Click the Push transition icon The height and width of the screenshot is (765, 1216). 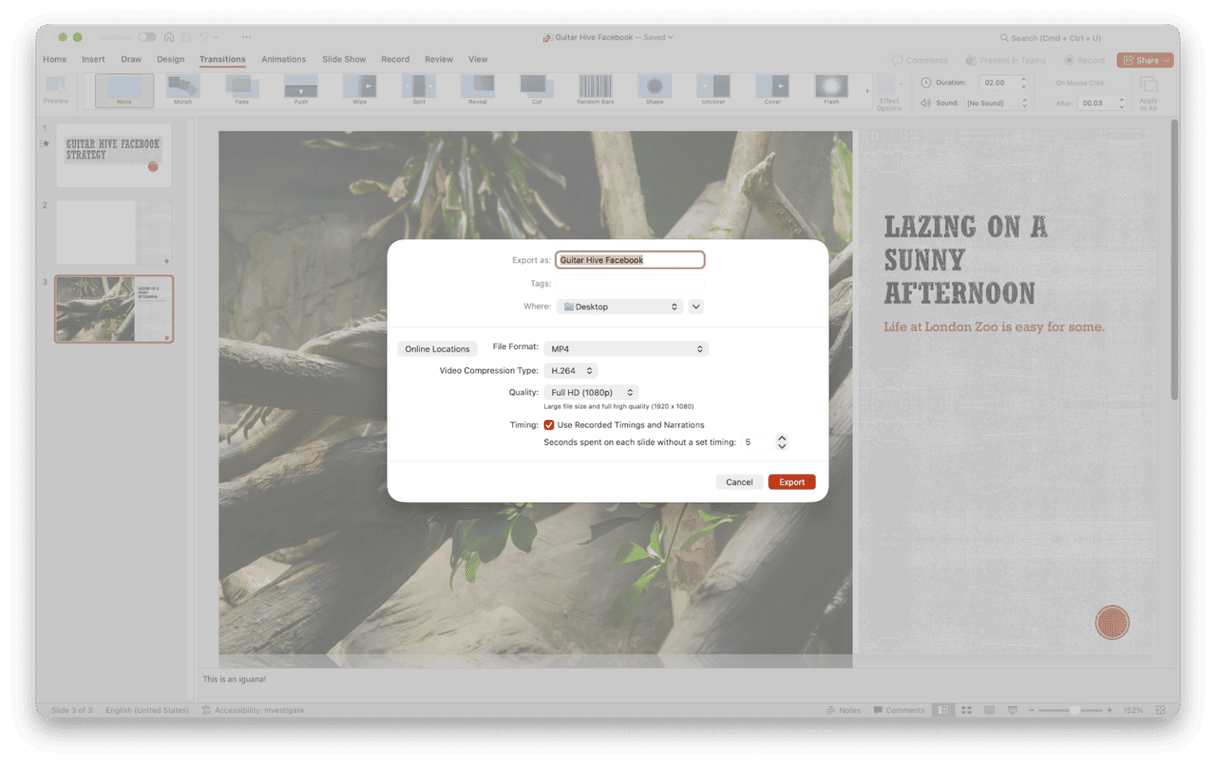[301, 89]
